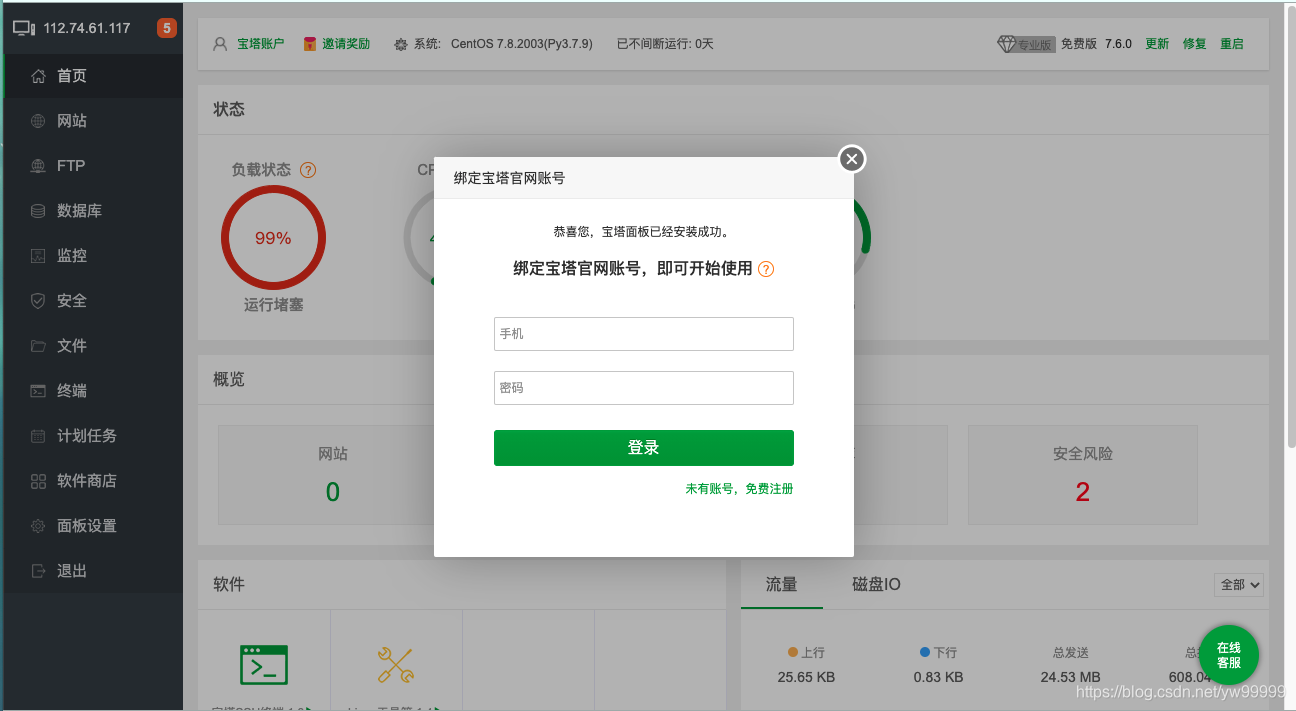
Task: Open the 安全 security sidebar item
Action: tap(93, 301)
